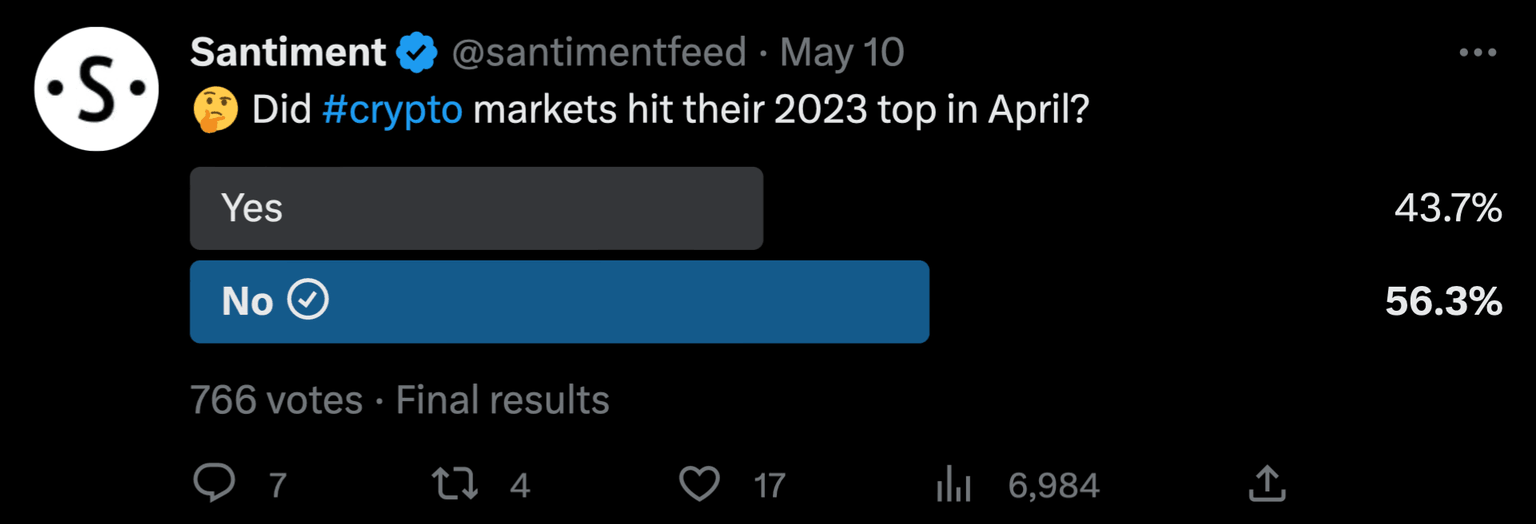Open the May 10 timestamp link
Viewport: 1536px width, 524px height.
(841, 53)
